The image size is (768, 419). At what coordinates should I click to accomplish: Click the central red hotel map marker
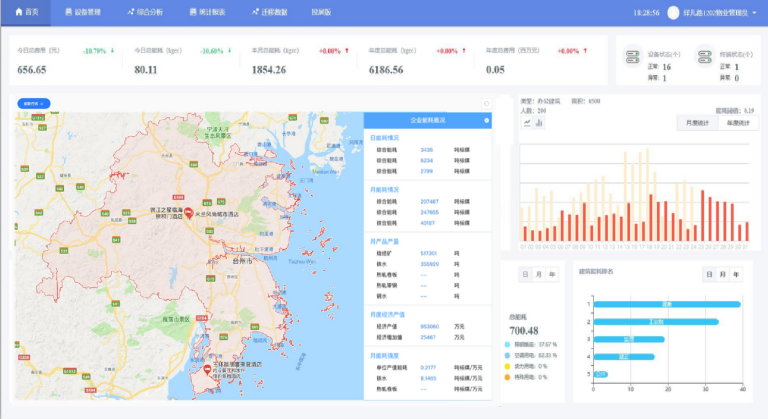point(188,213)
